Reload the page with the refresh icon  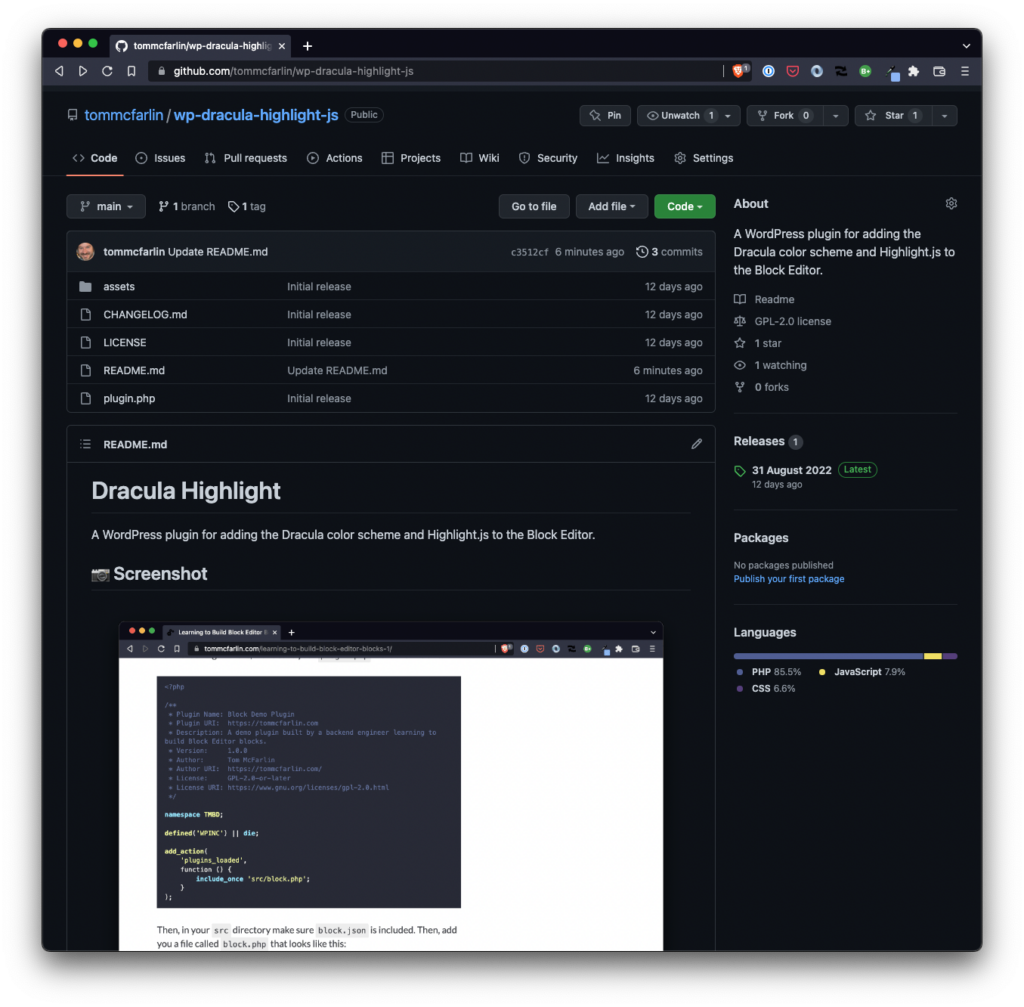(x=107, y=71)
